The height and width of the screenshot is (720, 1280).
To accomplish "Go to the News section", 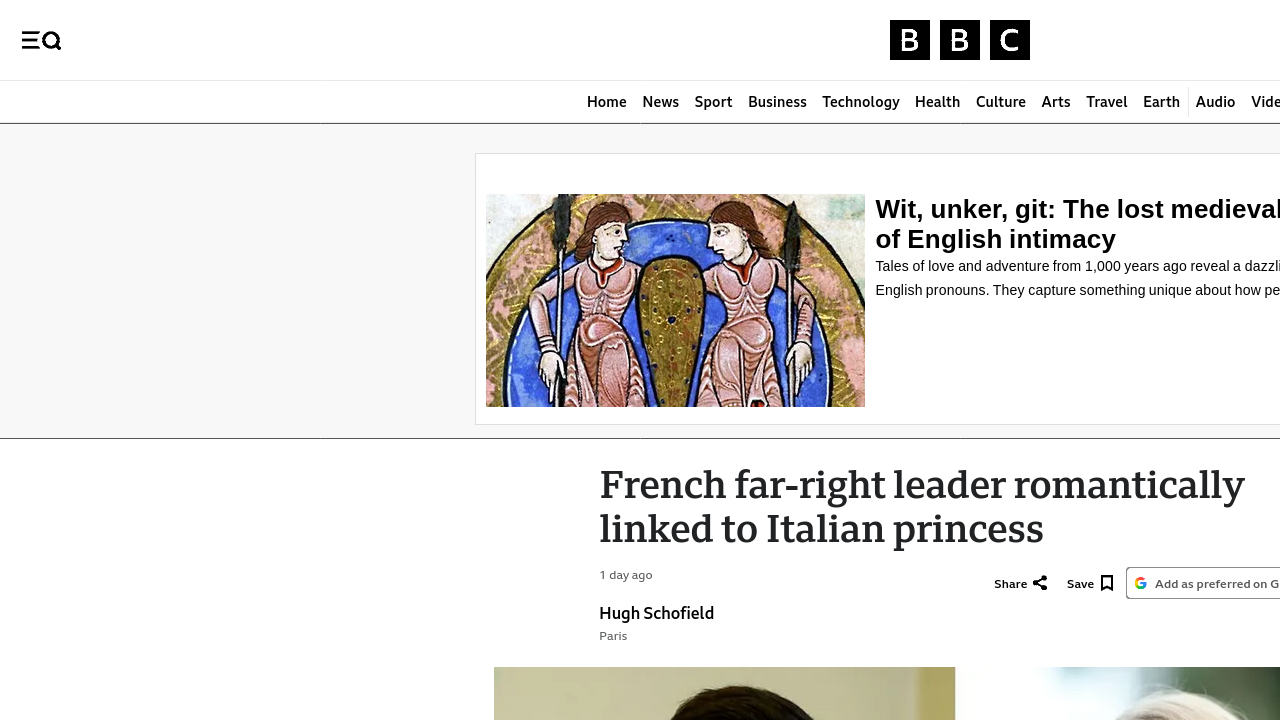I will click(660, 102).
